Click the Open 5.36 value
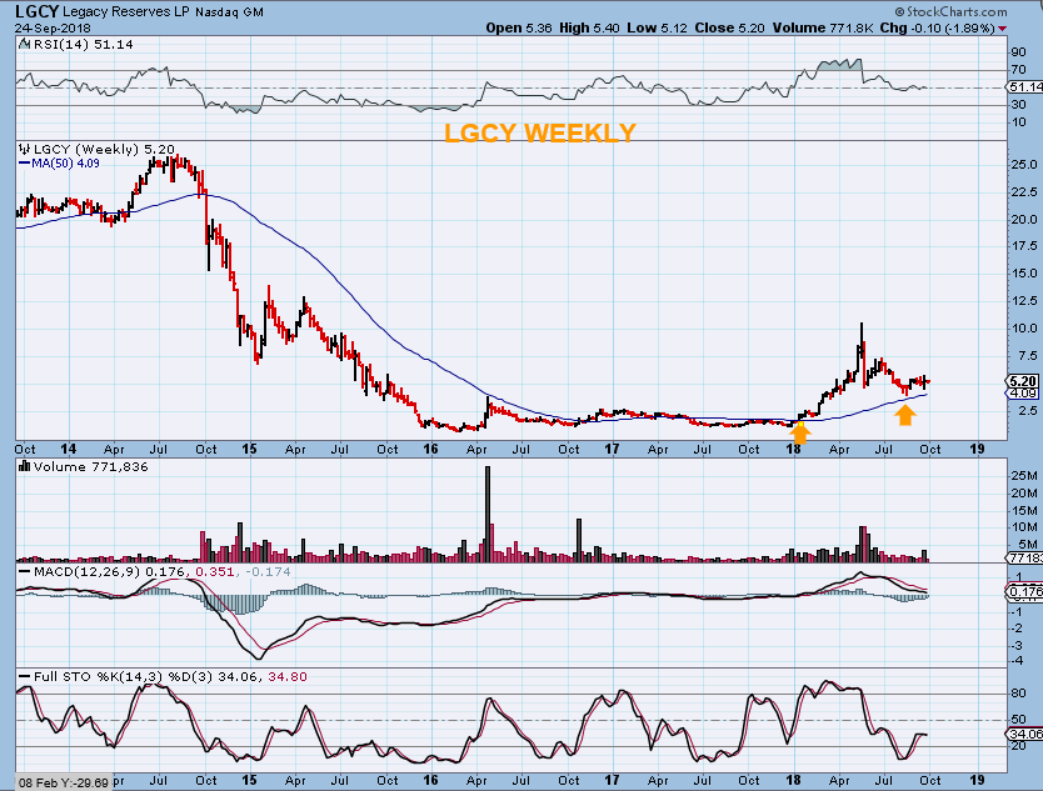The height and width of the screenshot is (791, 1043). pyautogui.click(x=519, y=28)
